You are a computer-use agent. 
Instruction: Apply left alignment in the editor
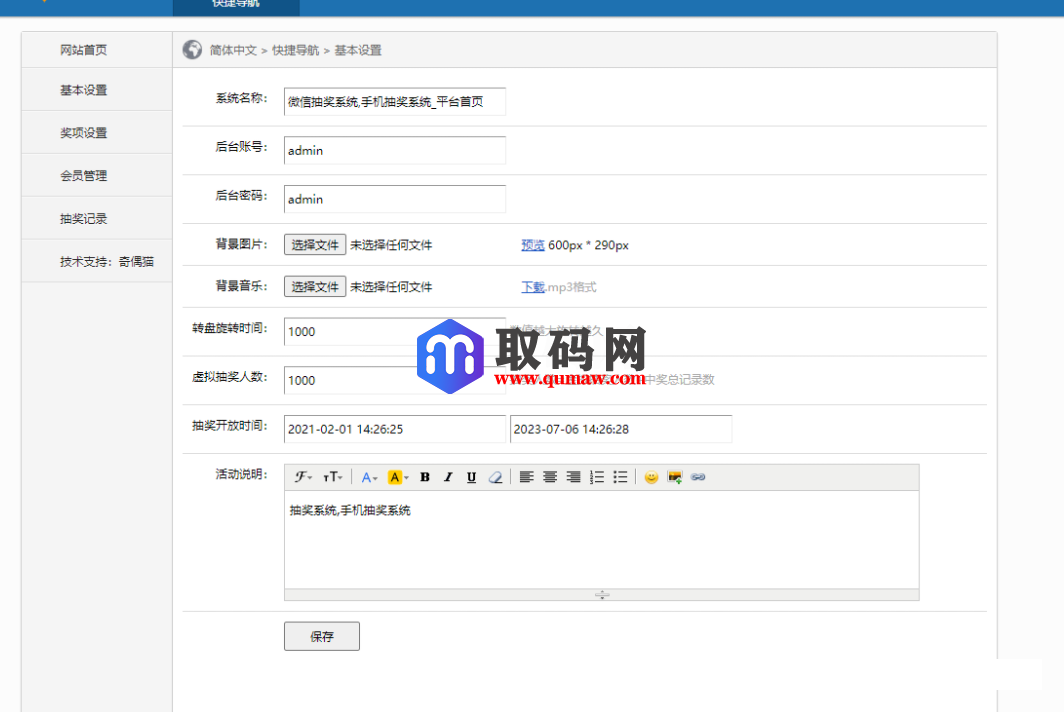527,477
